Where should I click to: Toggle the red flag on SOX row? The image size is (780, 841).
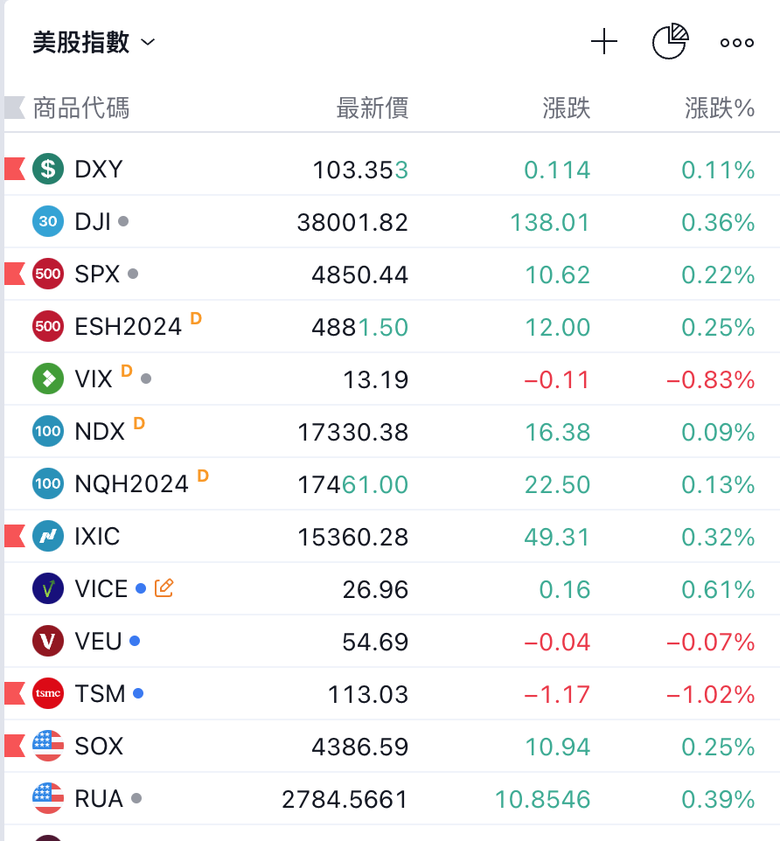14,746
